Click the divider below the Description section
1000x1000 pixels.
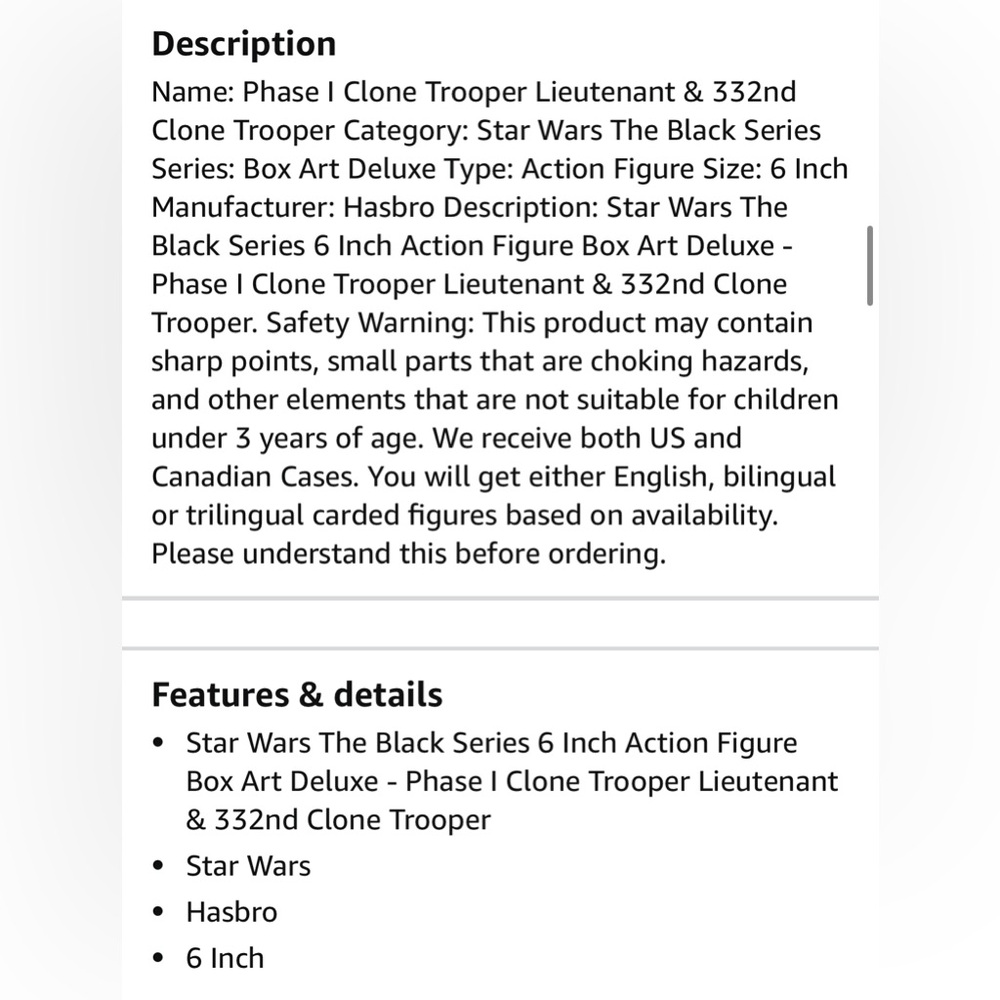500,598
